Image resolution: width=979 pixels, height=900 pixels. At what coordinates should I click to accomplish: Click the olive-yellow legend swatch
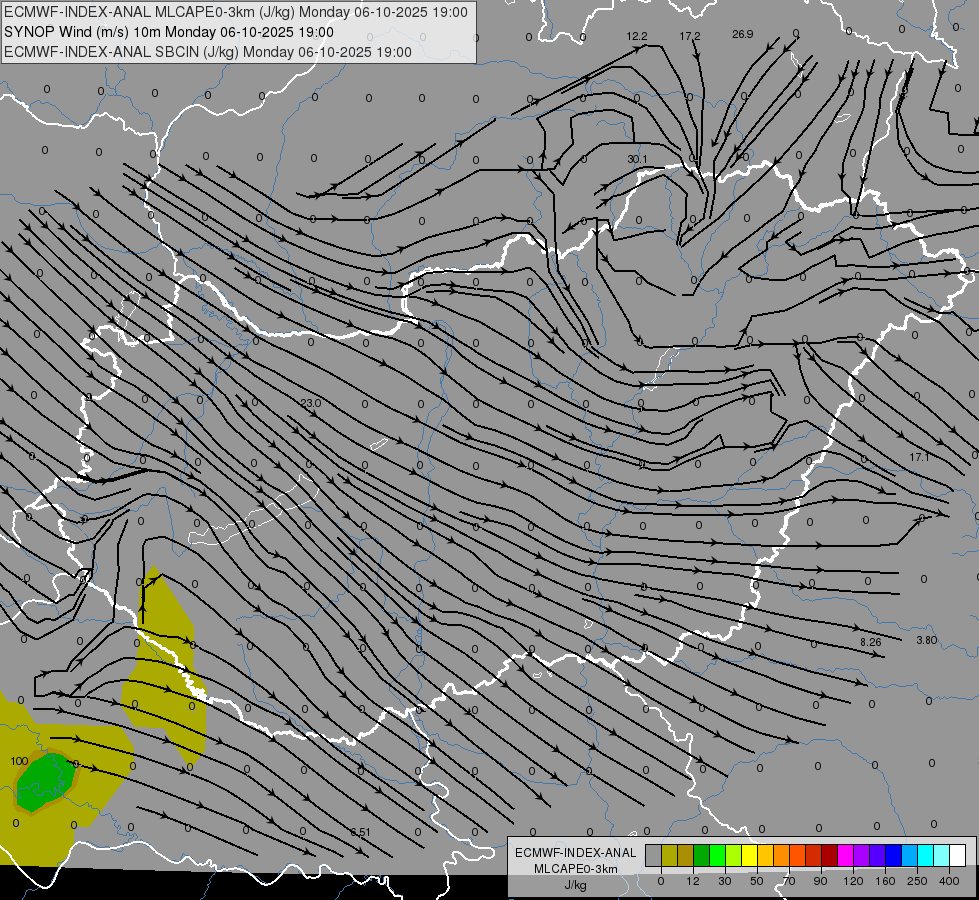pos(669,855)
